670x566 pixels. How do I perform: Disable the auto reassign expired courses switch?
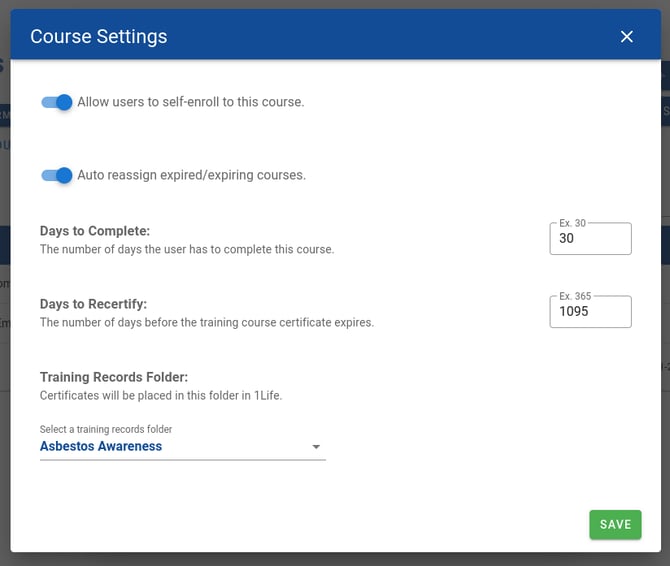tap(57, 175)
